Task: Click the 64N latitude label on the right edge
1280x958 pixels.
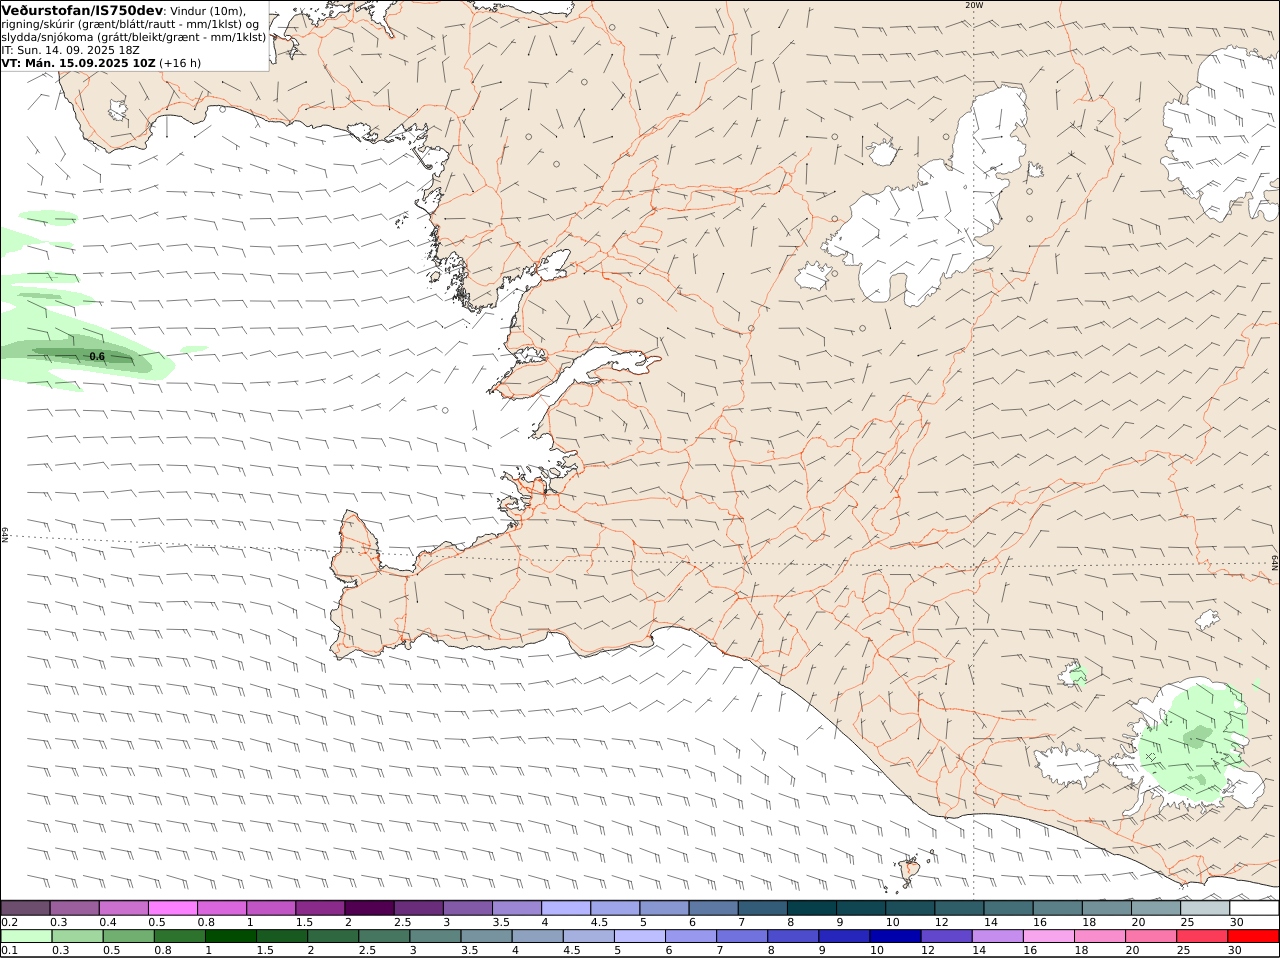Action: [x=1275, y=564]
